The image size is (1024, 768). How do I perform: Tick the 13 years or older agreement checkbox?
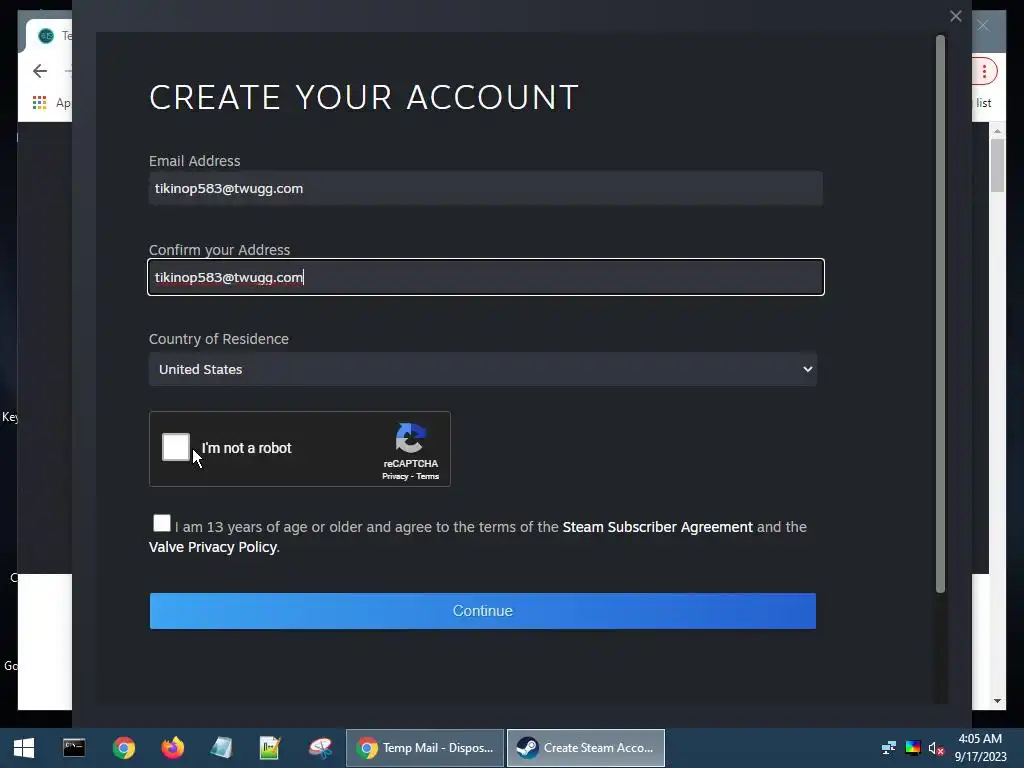coord(161,523)
